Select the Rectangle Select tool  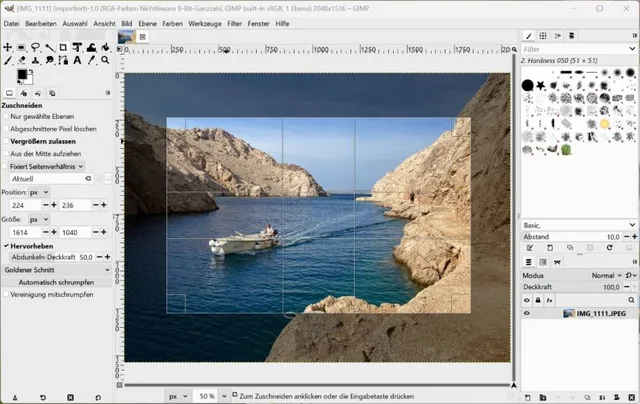tap(21, 47)
